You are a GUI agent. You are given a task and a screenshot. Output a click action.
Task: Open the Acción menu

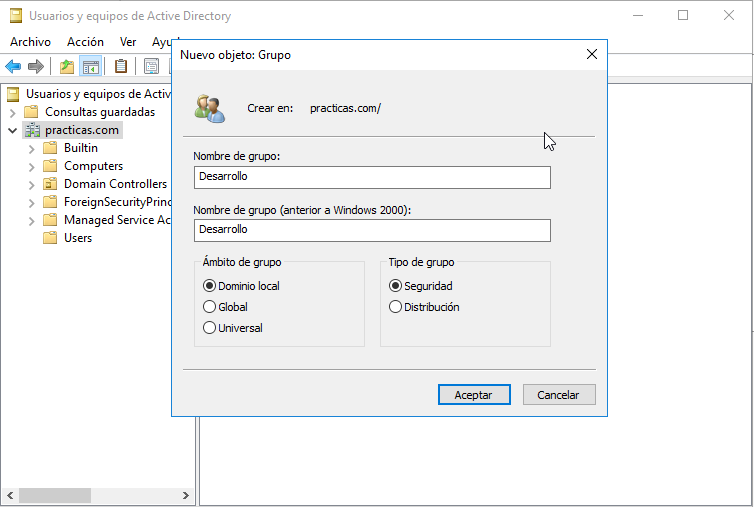85,42
